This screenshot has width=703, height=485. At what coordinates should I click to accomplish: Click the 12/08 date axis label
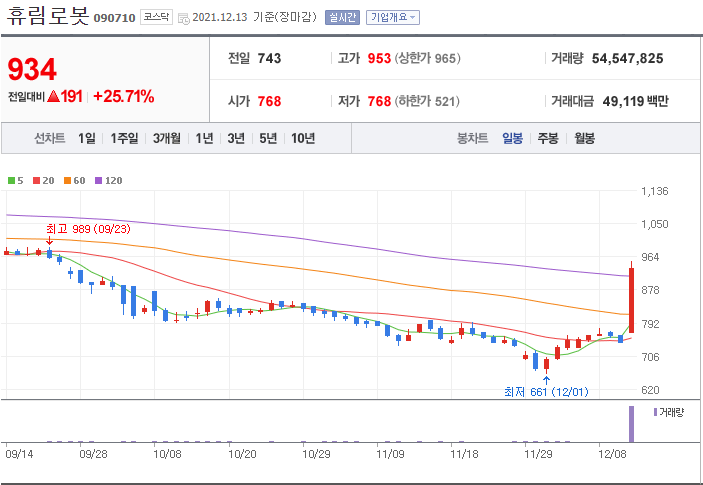click(x=612, y=454)
